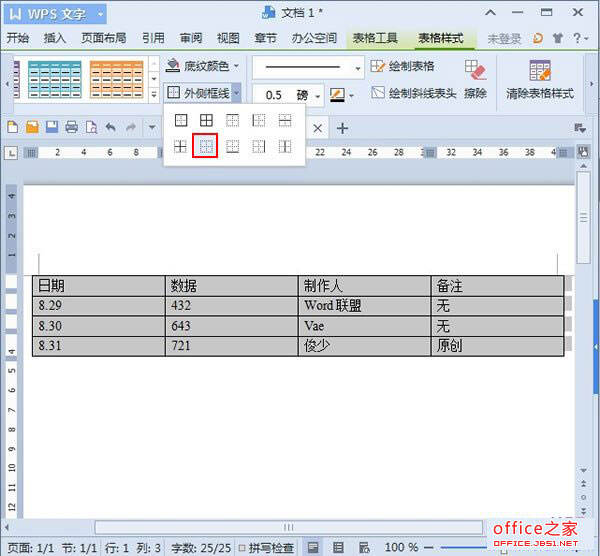The height and width of the screenshot is (556, 600).
Task: Open the line style combo box
Action: [308, 67]
